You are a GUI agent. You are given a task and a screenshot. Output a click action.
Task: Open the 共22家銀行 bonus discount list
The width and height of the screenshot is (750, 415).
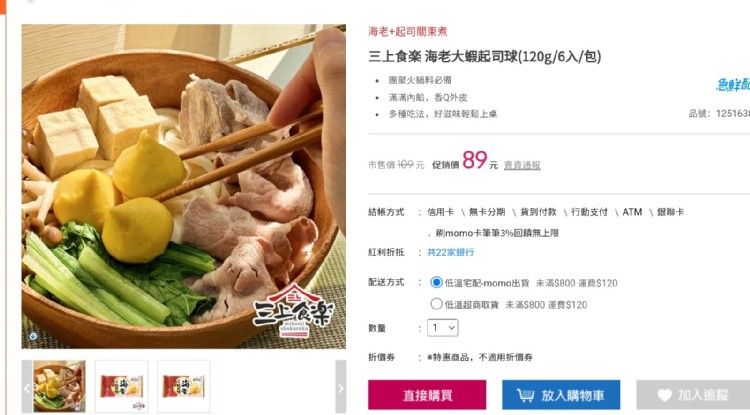point(450,252)
